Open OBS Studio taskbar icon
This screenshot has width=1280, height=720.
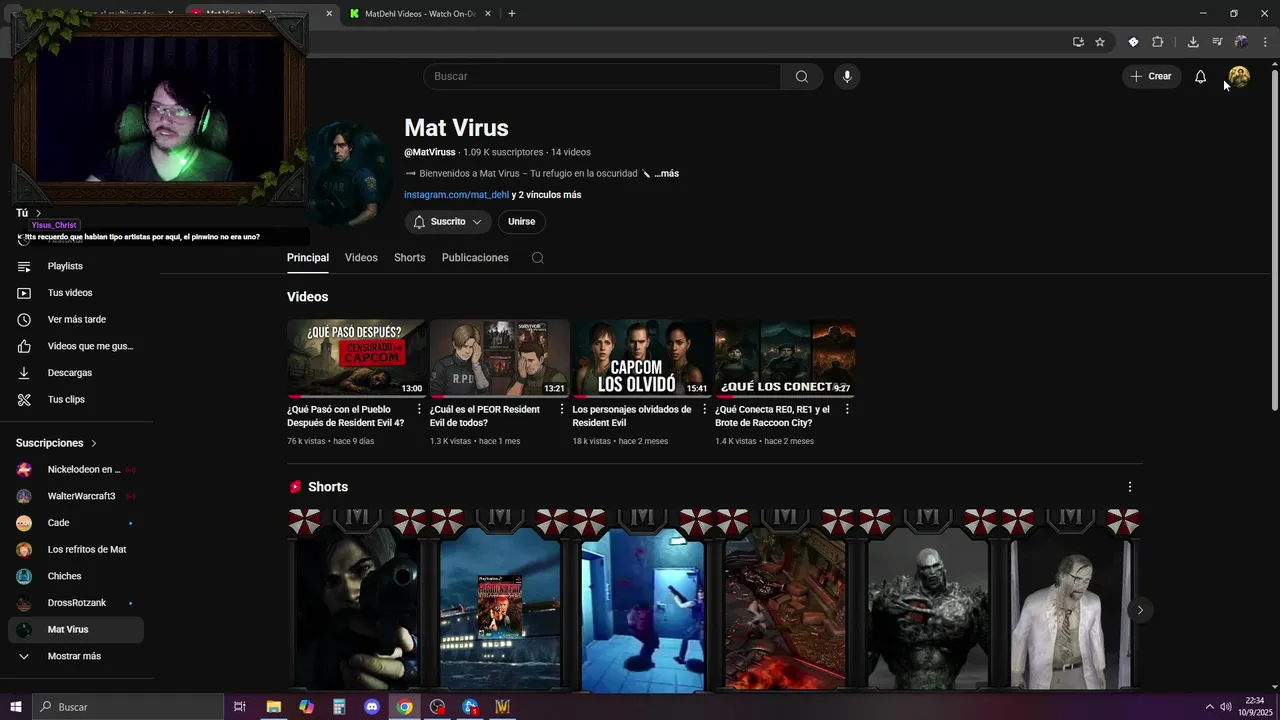(x=437, y=707)
